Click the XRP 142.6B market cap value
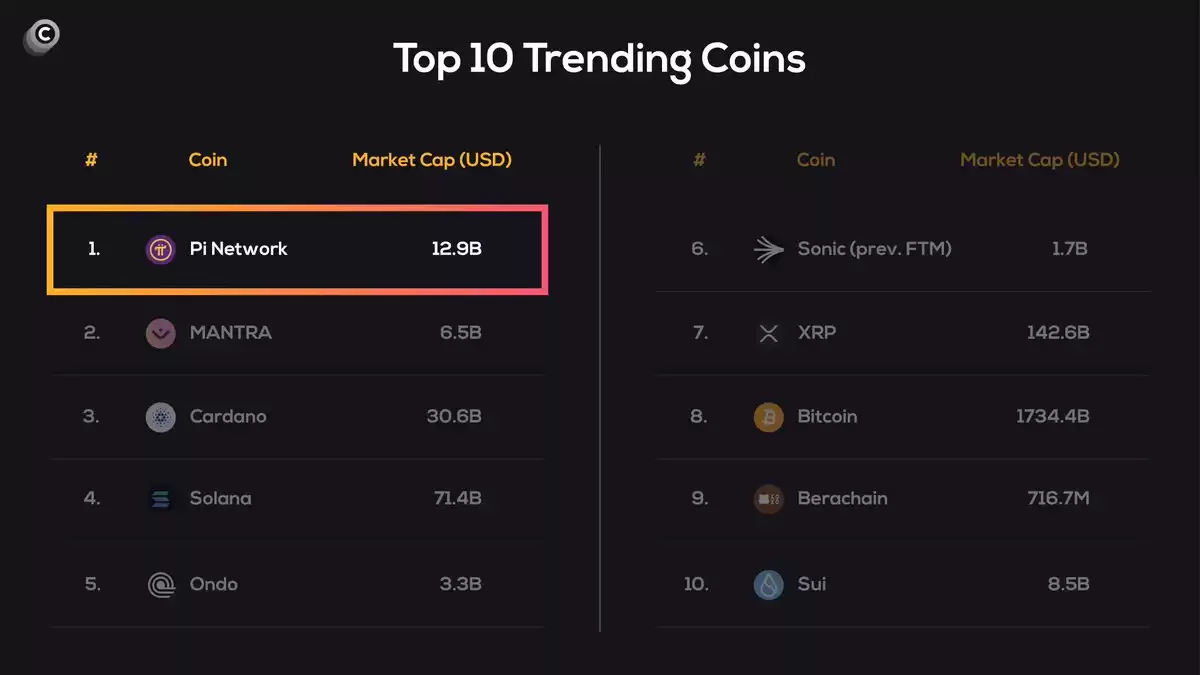 pos(1058,333)
